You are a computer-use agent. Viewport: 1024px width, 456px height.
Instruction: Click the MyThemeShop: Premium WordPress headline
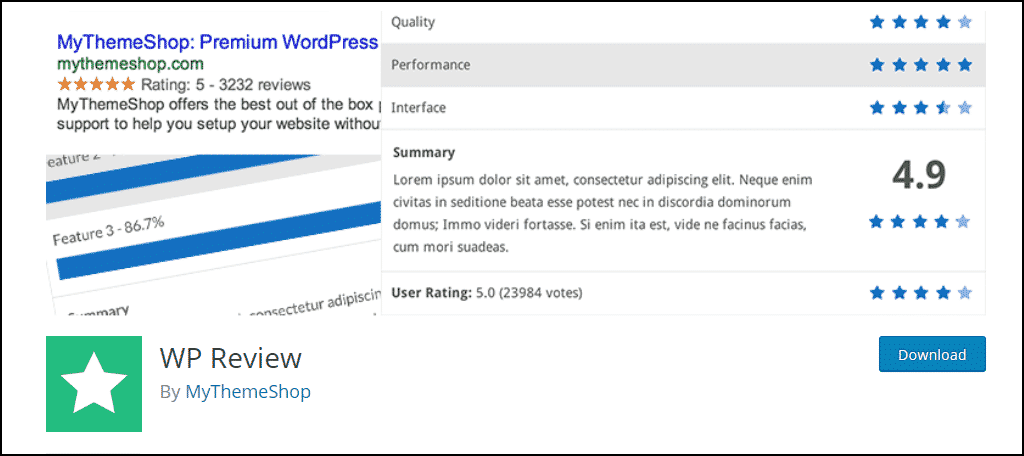217,43
